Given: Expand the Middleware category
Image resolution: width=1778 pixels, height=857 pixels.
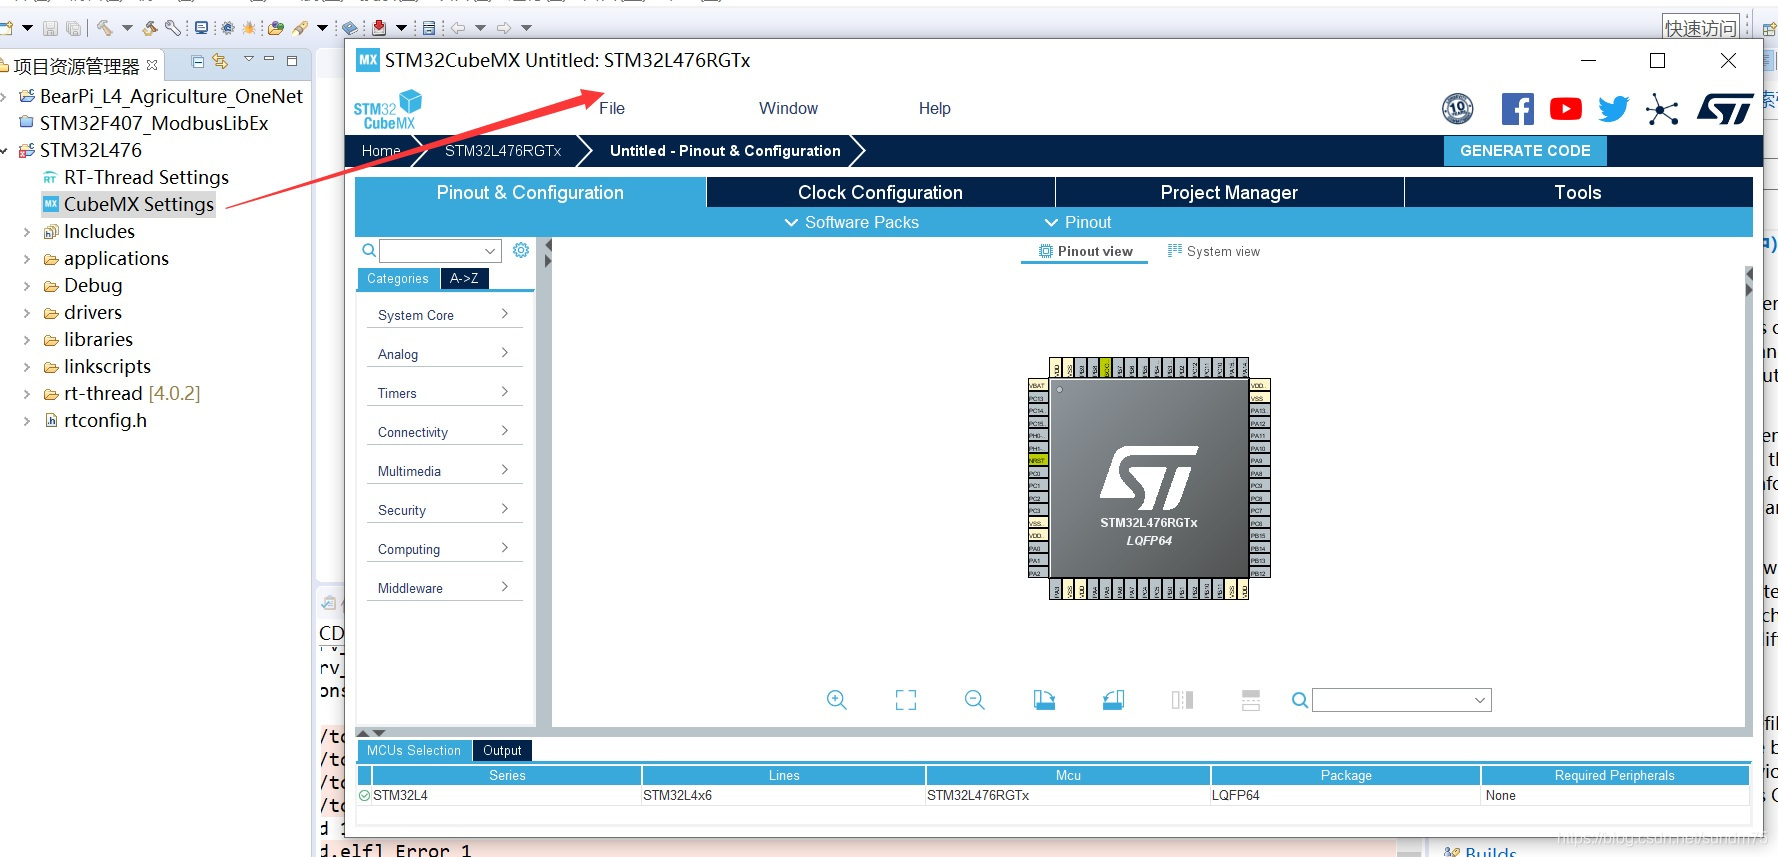Looking at the screenshot, I should pos(444,588).
